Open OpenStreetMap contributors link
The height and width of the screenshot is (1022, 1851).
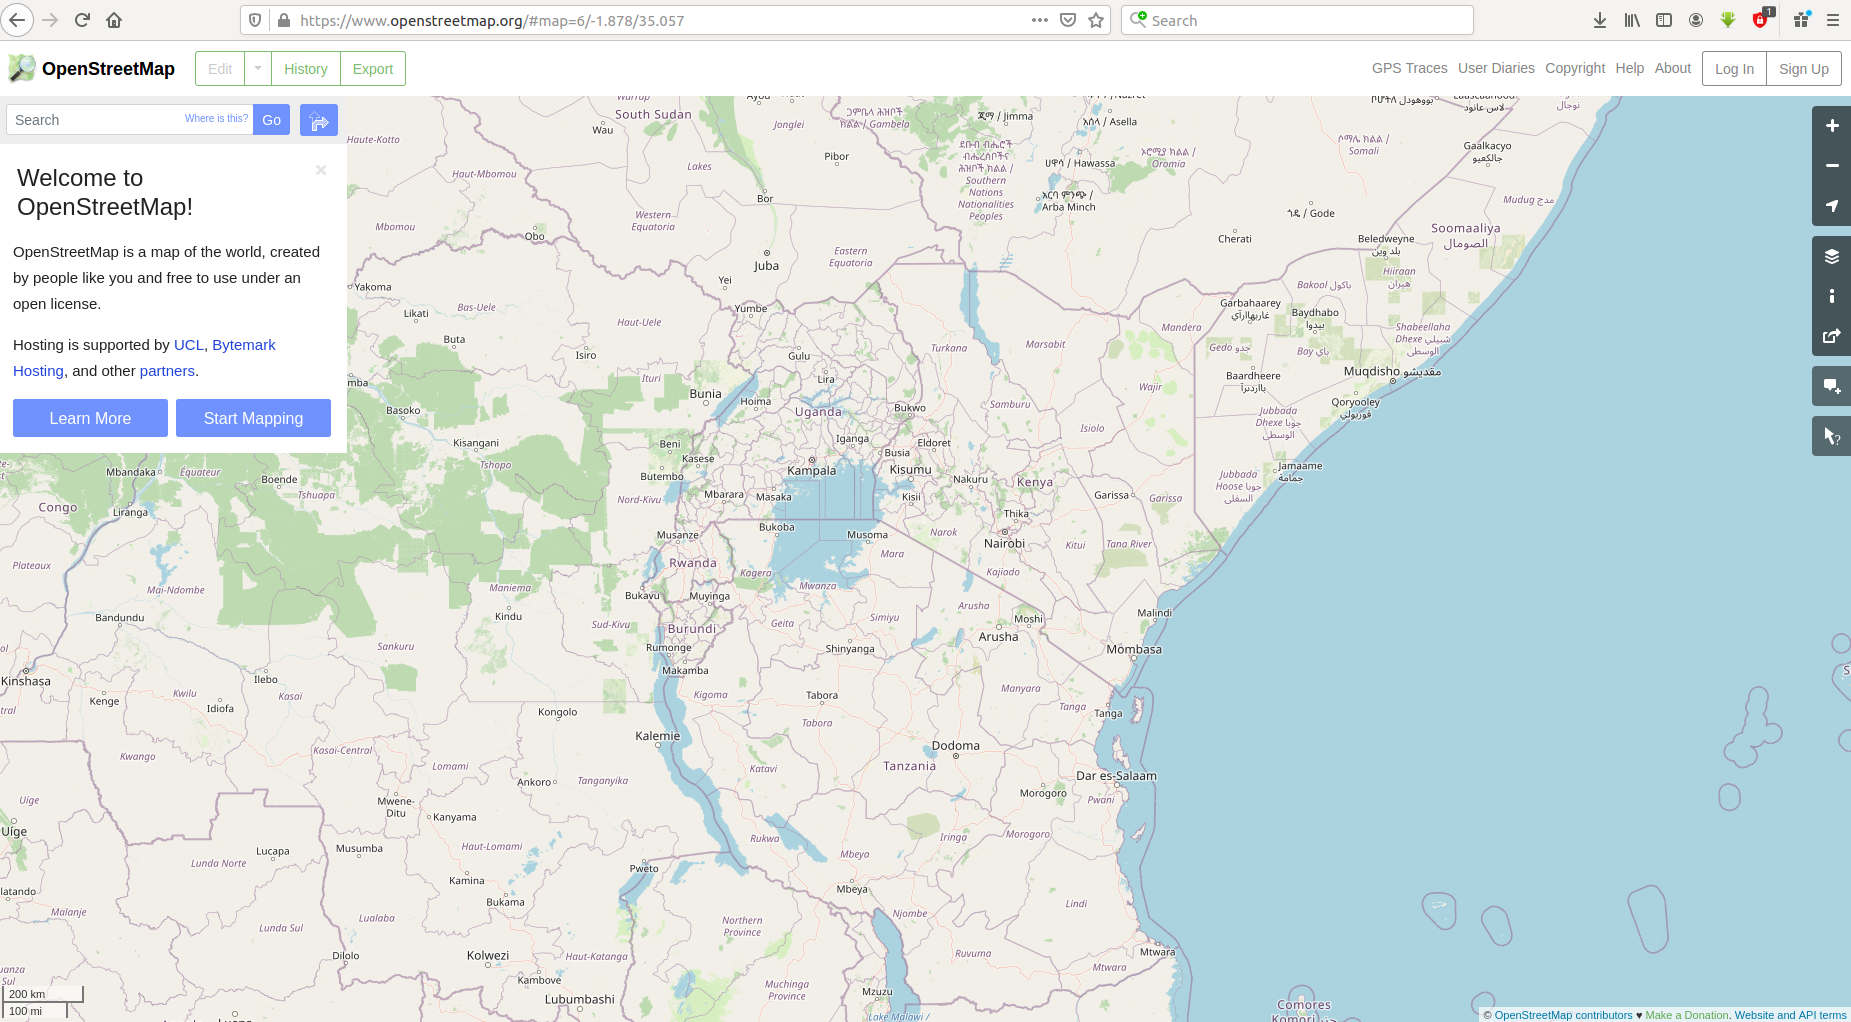tap(1563, 1015)
